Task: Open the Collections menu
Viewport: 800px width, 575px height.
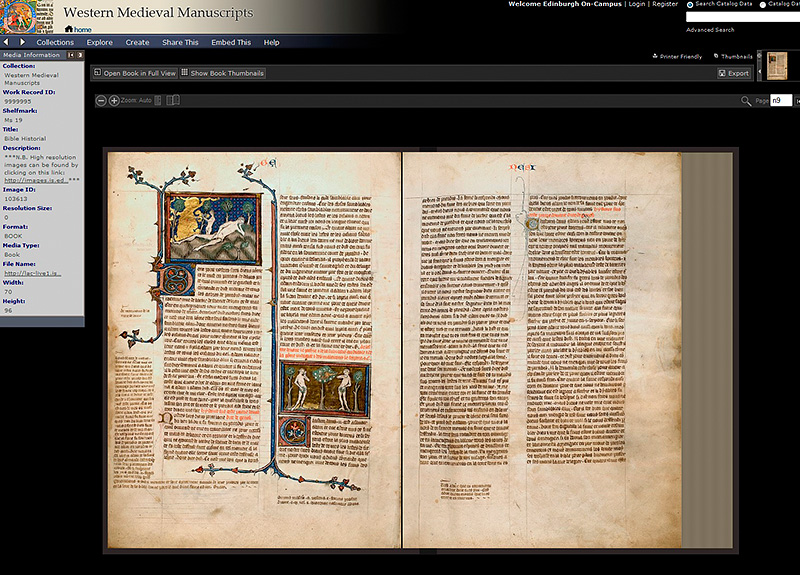Action: click(55, 42)
